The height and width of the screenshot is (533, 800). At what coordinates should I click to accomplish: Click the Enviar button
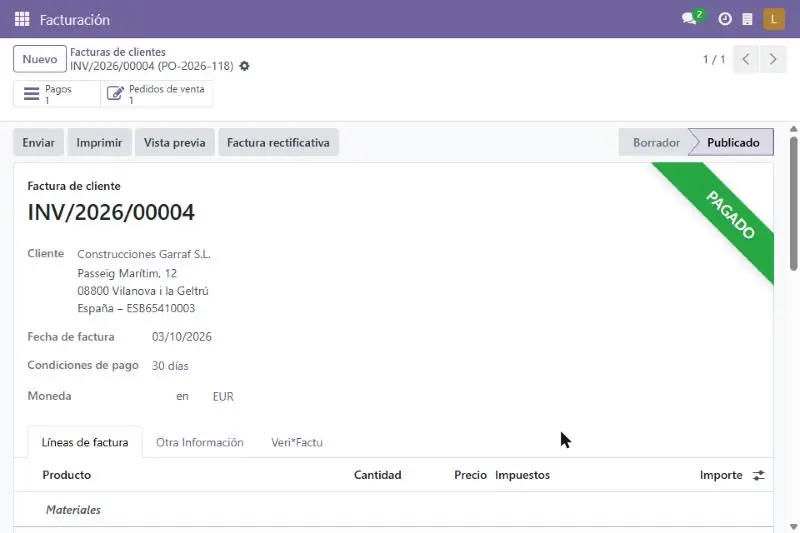point(38,142)
